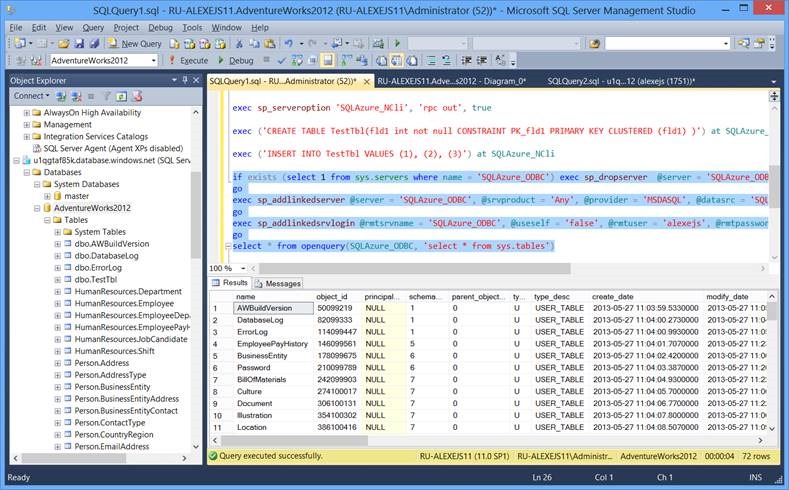Select the AWBuildVersion cell in results
The image size is (789, 490).
[274, 308]
